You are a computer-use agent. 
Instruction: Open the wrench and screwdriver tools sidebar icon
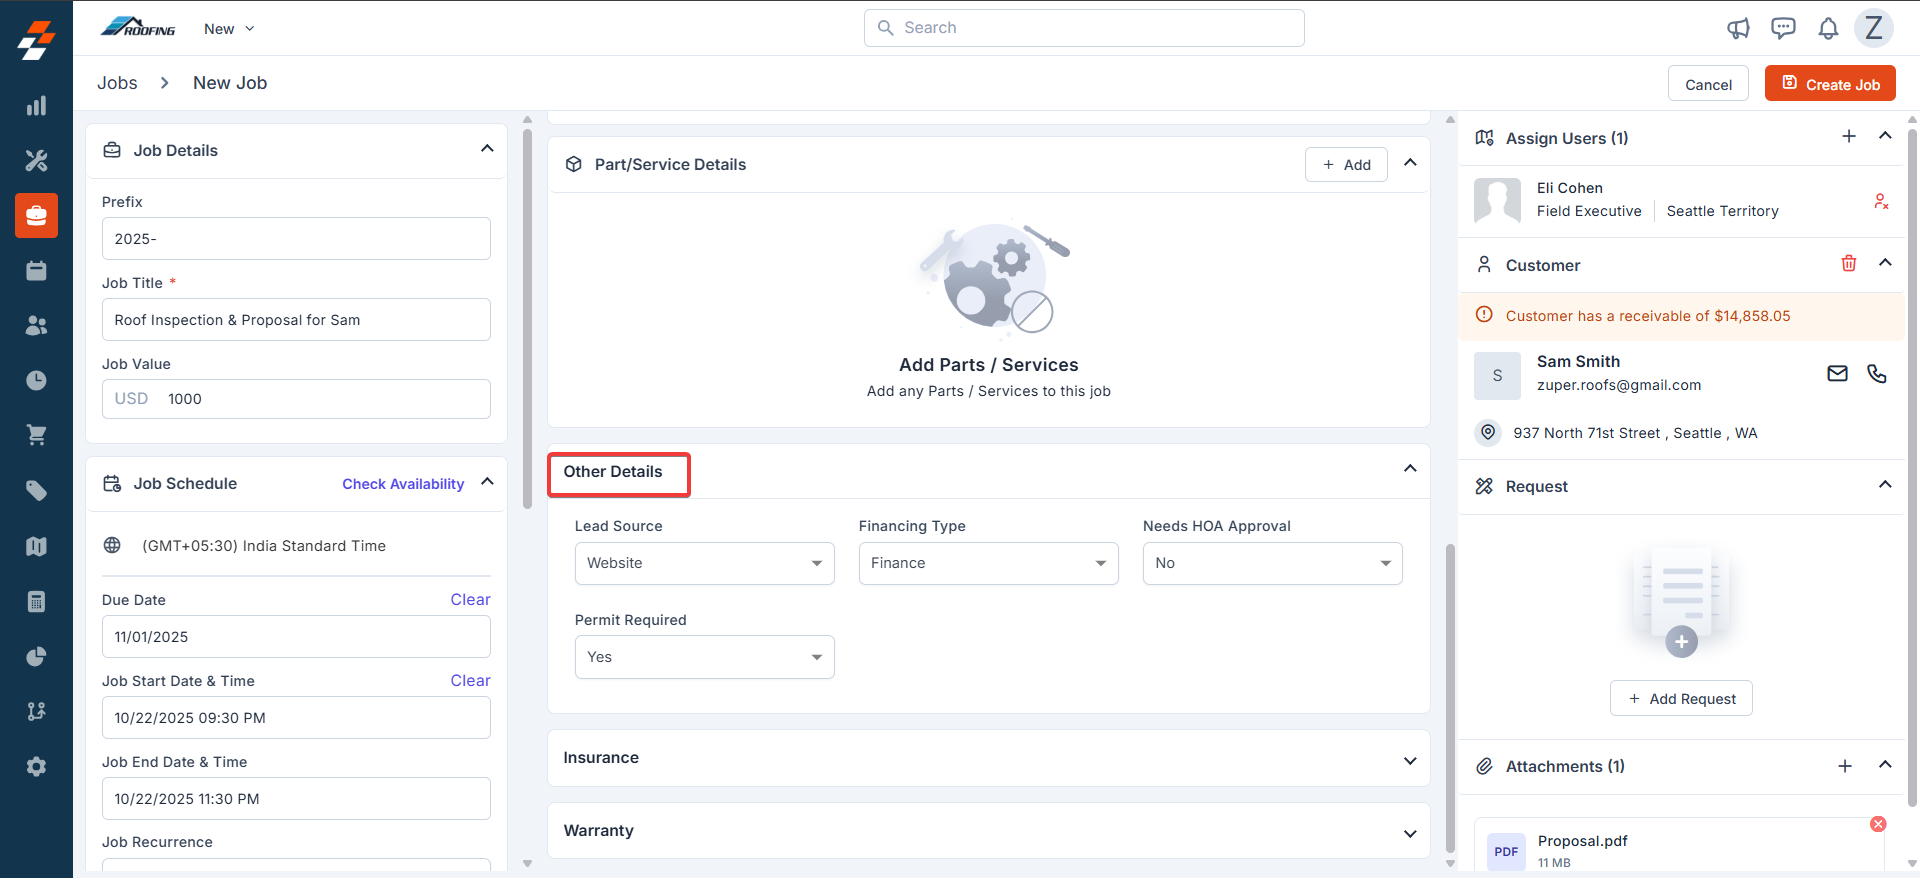tap(36, 160)
